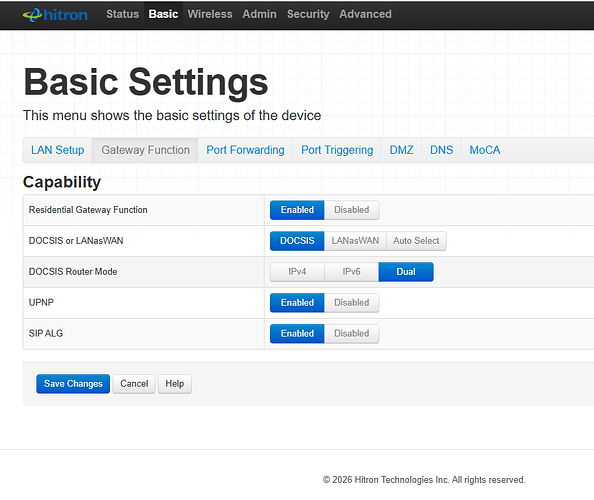Click the Basic Settings title
Screen dimensions: 594x500
tap(146, 83)
